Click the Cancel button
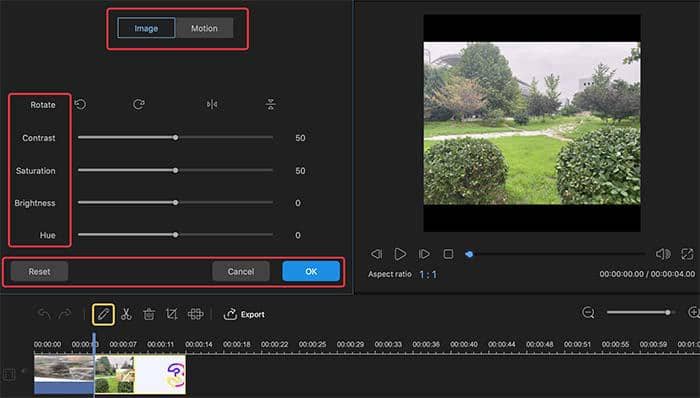The image size is (700, 398). (241, 271)
